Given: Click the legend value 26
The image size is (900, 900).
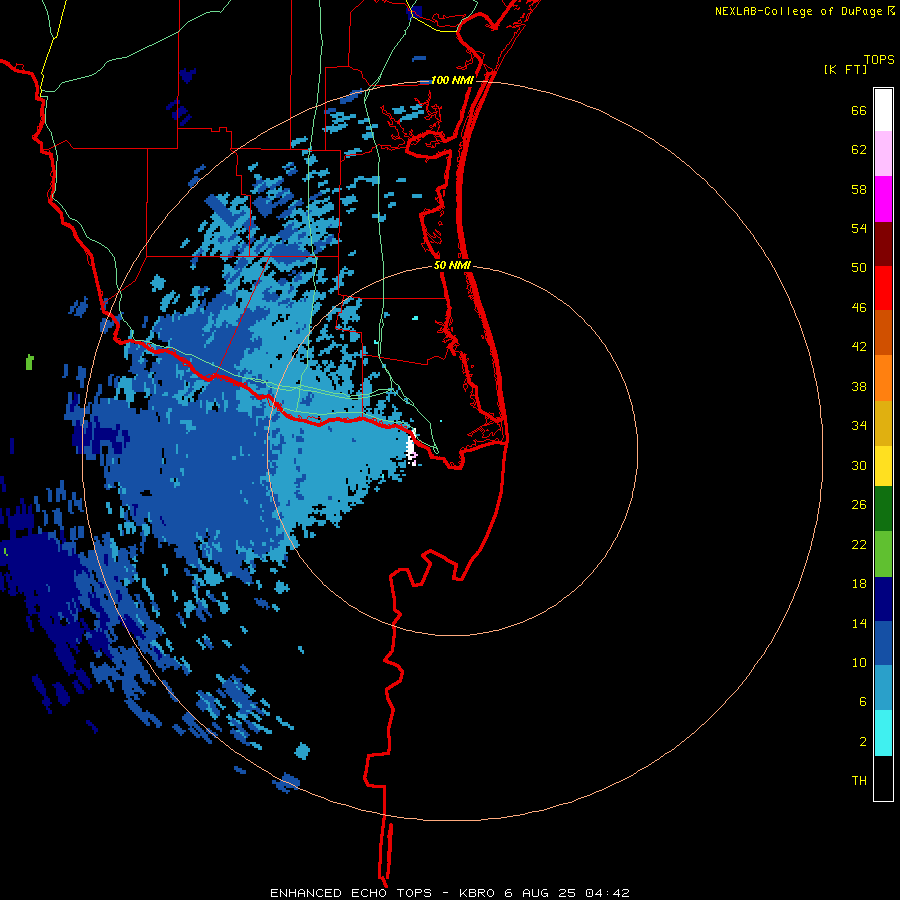Looking at the screenshot, I should (859, 505).
